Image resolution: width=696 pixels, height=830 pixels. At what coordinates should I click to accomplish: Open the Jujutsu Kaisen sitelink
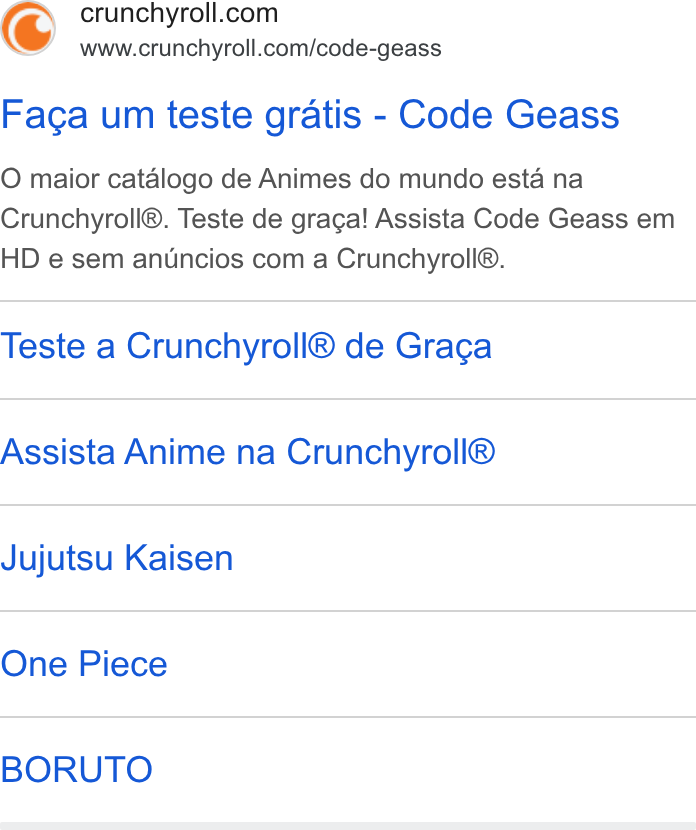pos(116,558)
